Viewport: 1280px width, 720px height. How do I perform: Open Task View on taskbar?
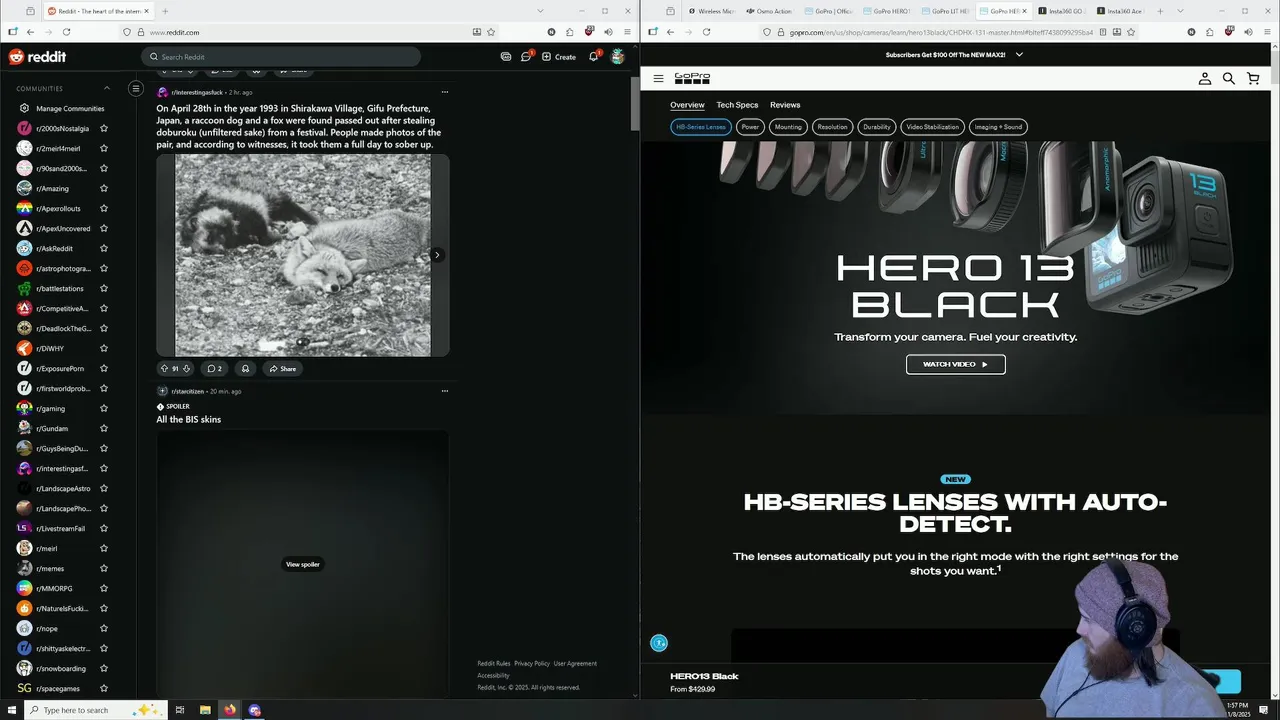pyautogui.click(x=180, y=710)
